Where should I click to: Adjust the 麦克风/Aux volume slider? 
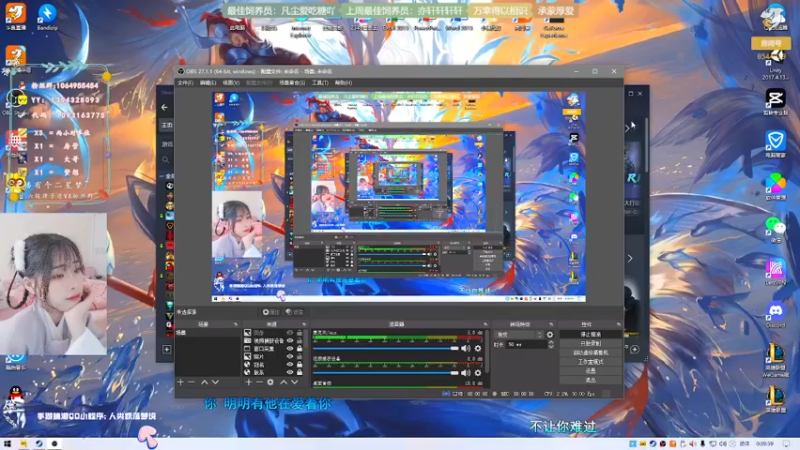pyautogui.click(x=386, y=348)
